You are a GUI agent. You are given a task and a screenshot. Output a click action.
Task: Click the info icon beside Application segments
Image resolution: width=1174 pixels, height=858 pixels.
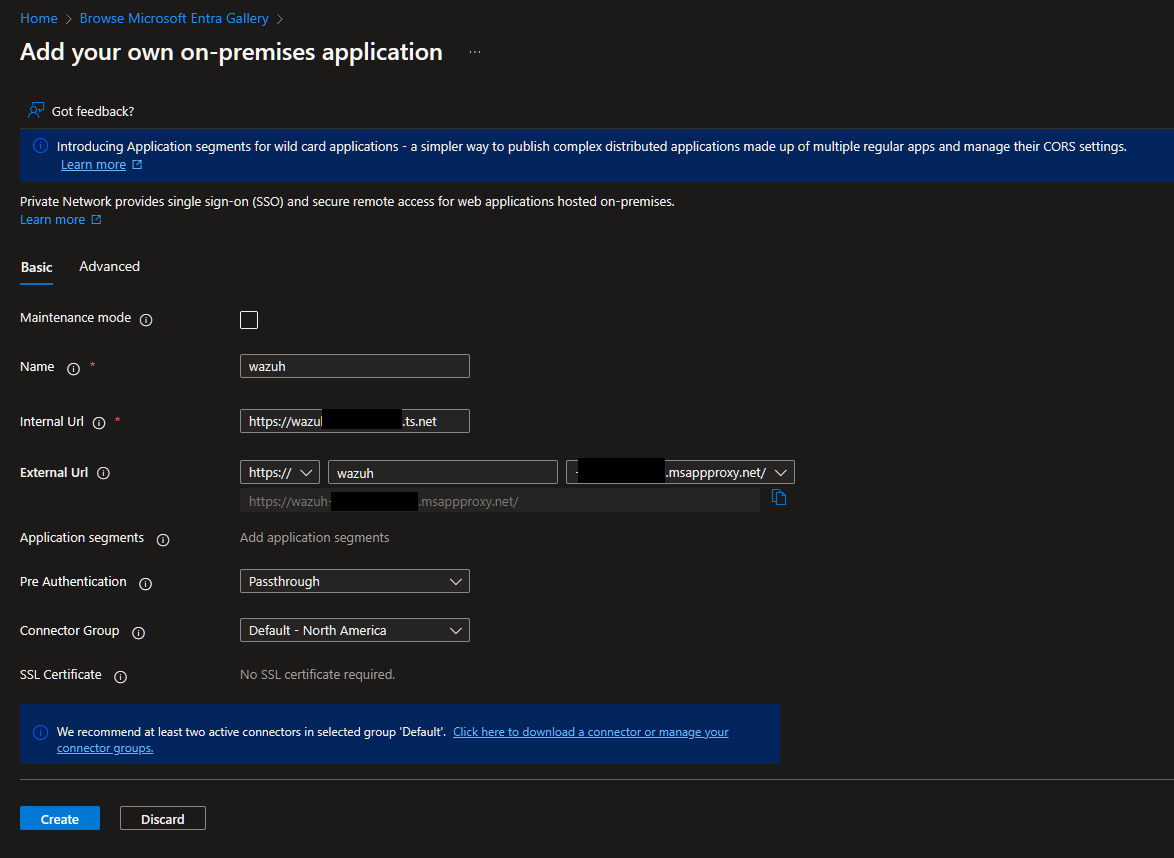click(x=162, y=540)
